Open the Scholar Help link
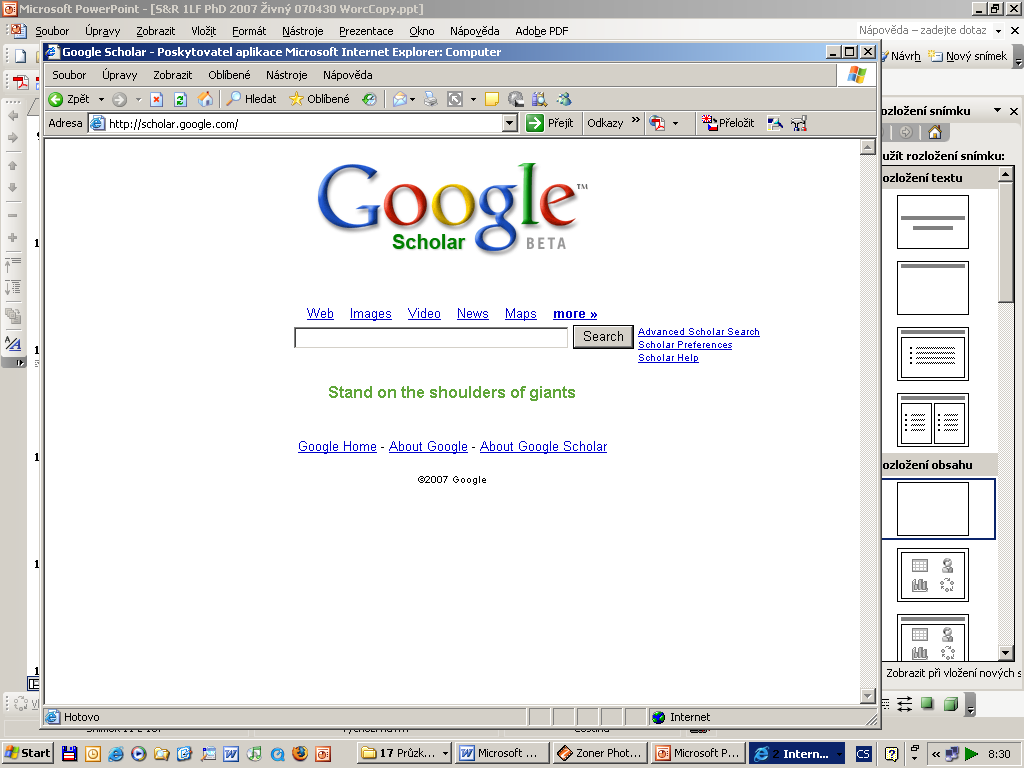The height and width of the screenshot is (768, 1024). tap(668, 358)
